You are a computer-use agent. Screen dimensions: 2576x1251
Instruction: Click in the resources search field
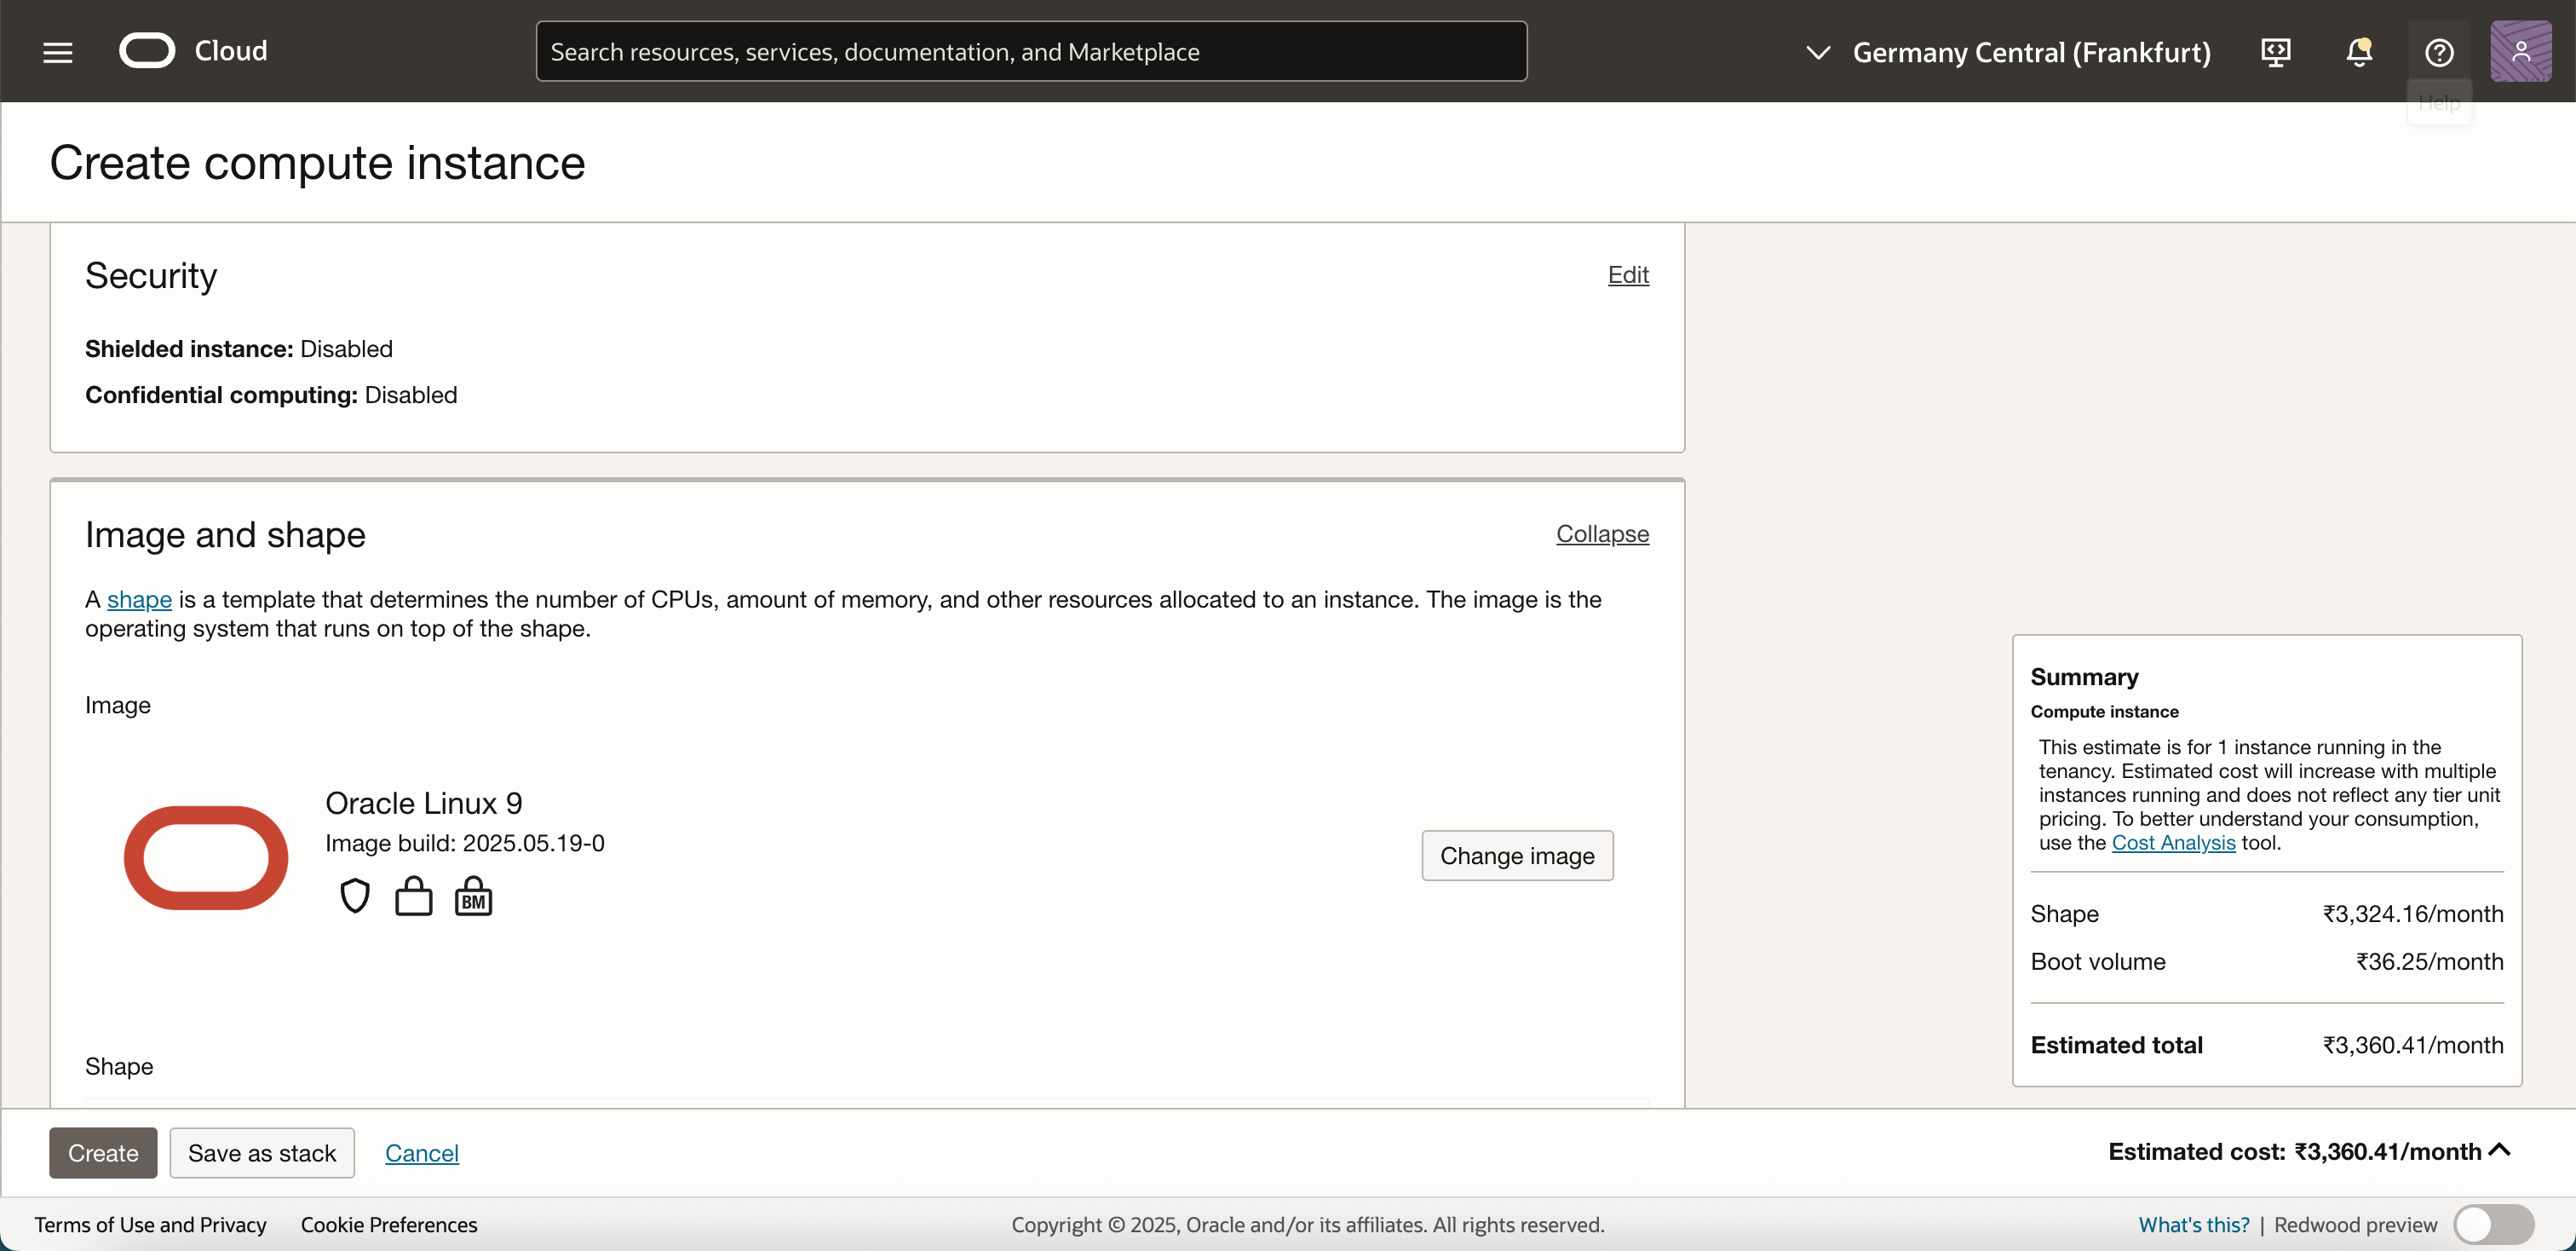coord(1030,52)
